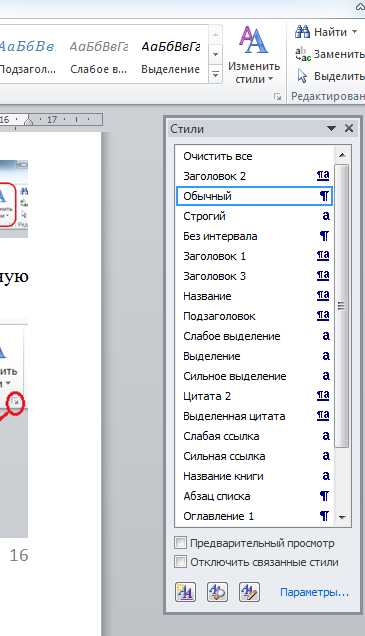Apply the Слабая ссылка style
365x636 pixels.
(x=254, y=436)
